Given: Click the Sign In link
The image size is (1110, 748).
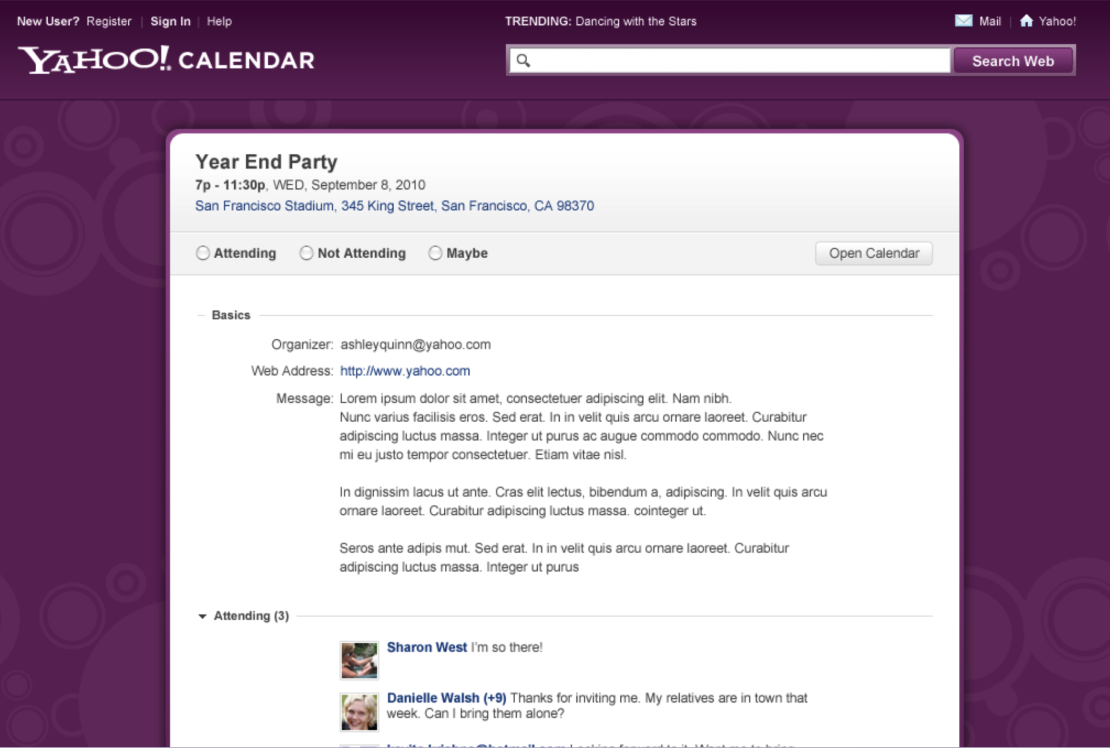Looking at the screenshot, I should [x=171, y=21].
